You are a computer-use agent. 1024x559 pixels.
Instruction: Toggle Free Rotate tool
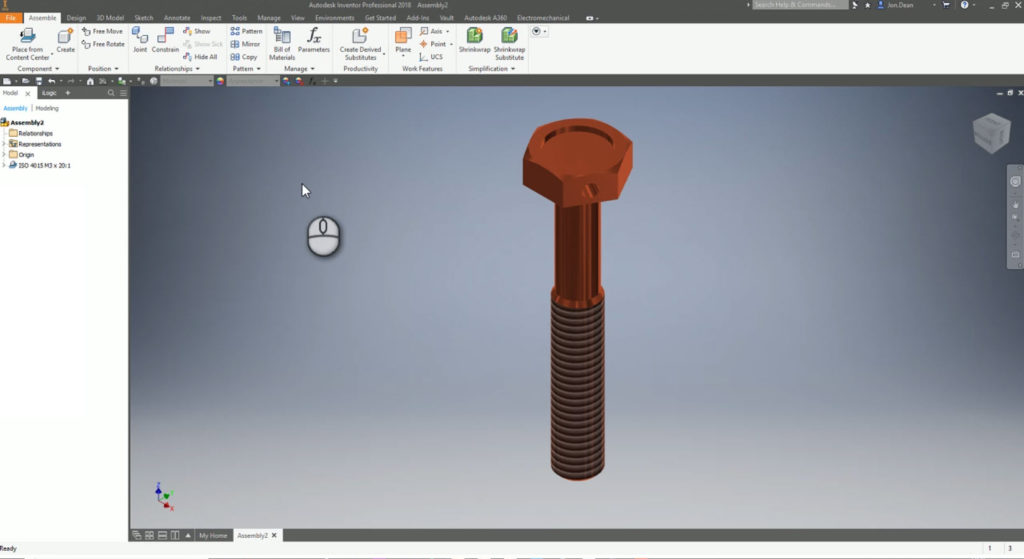103,44
